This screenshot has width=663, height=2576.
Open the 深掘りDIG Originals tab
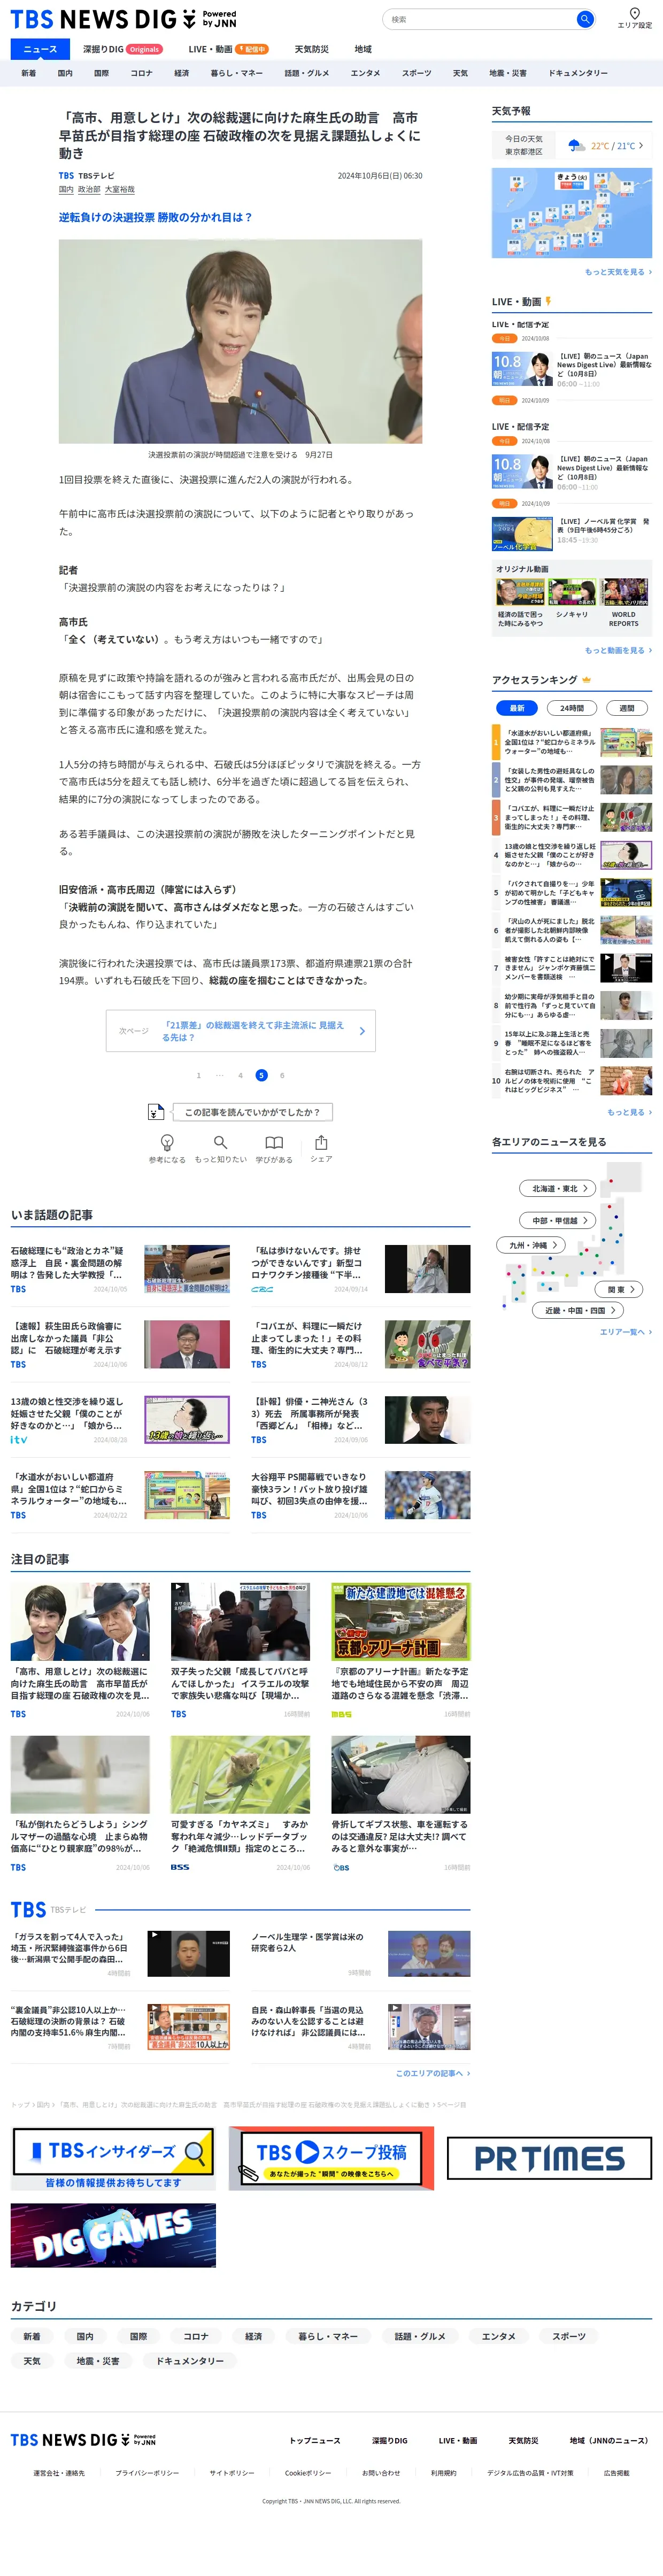[x=122, y=49]
